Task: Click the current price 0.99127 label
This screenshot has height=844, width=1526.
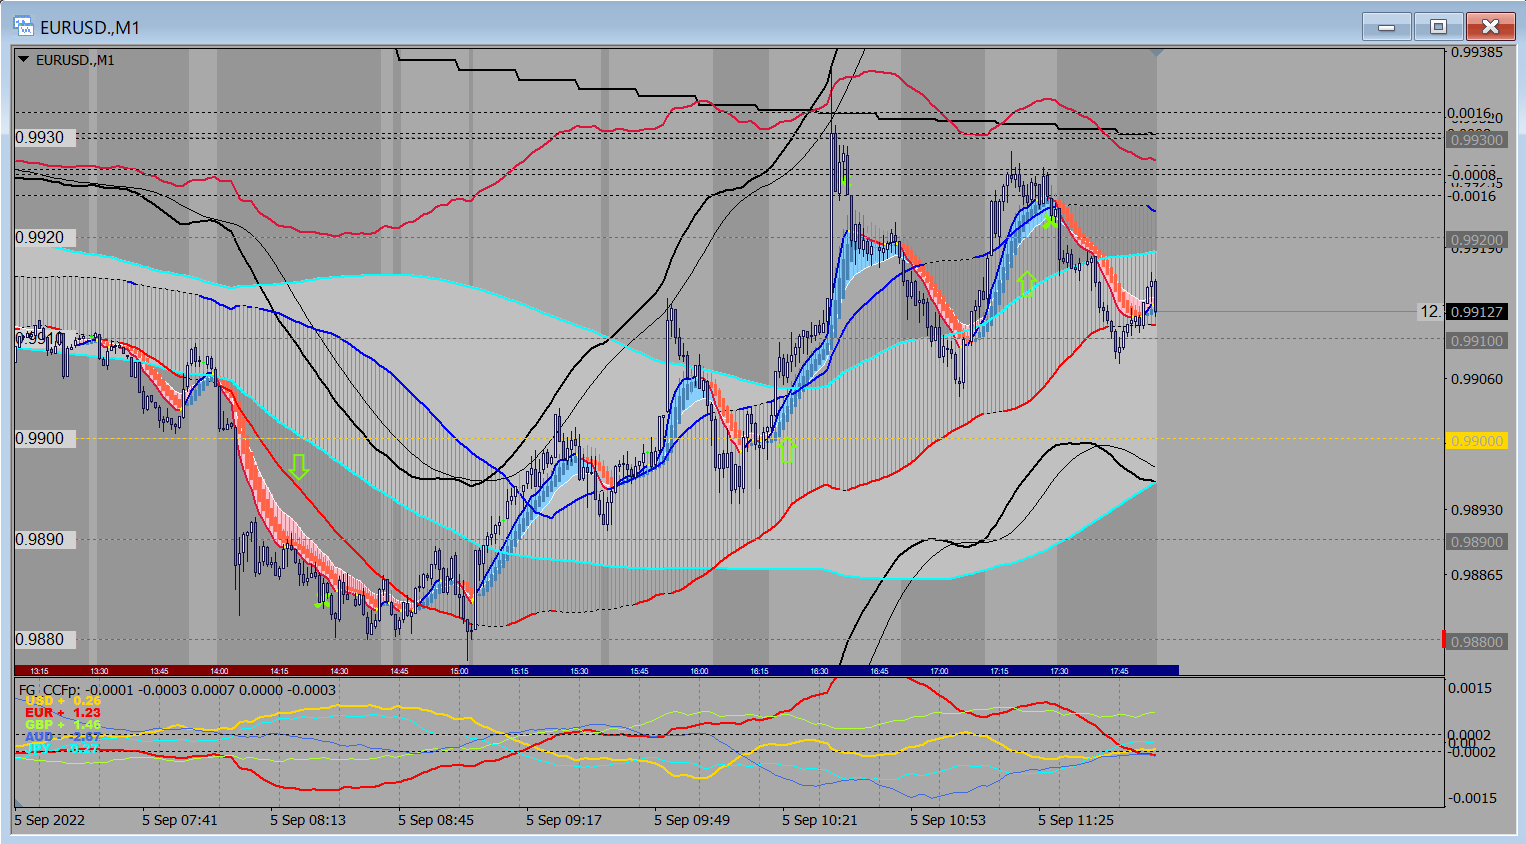Action: pos(1477,312)
